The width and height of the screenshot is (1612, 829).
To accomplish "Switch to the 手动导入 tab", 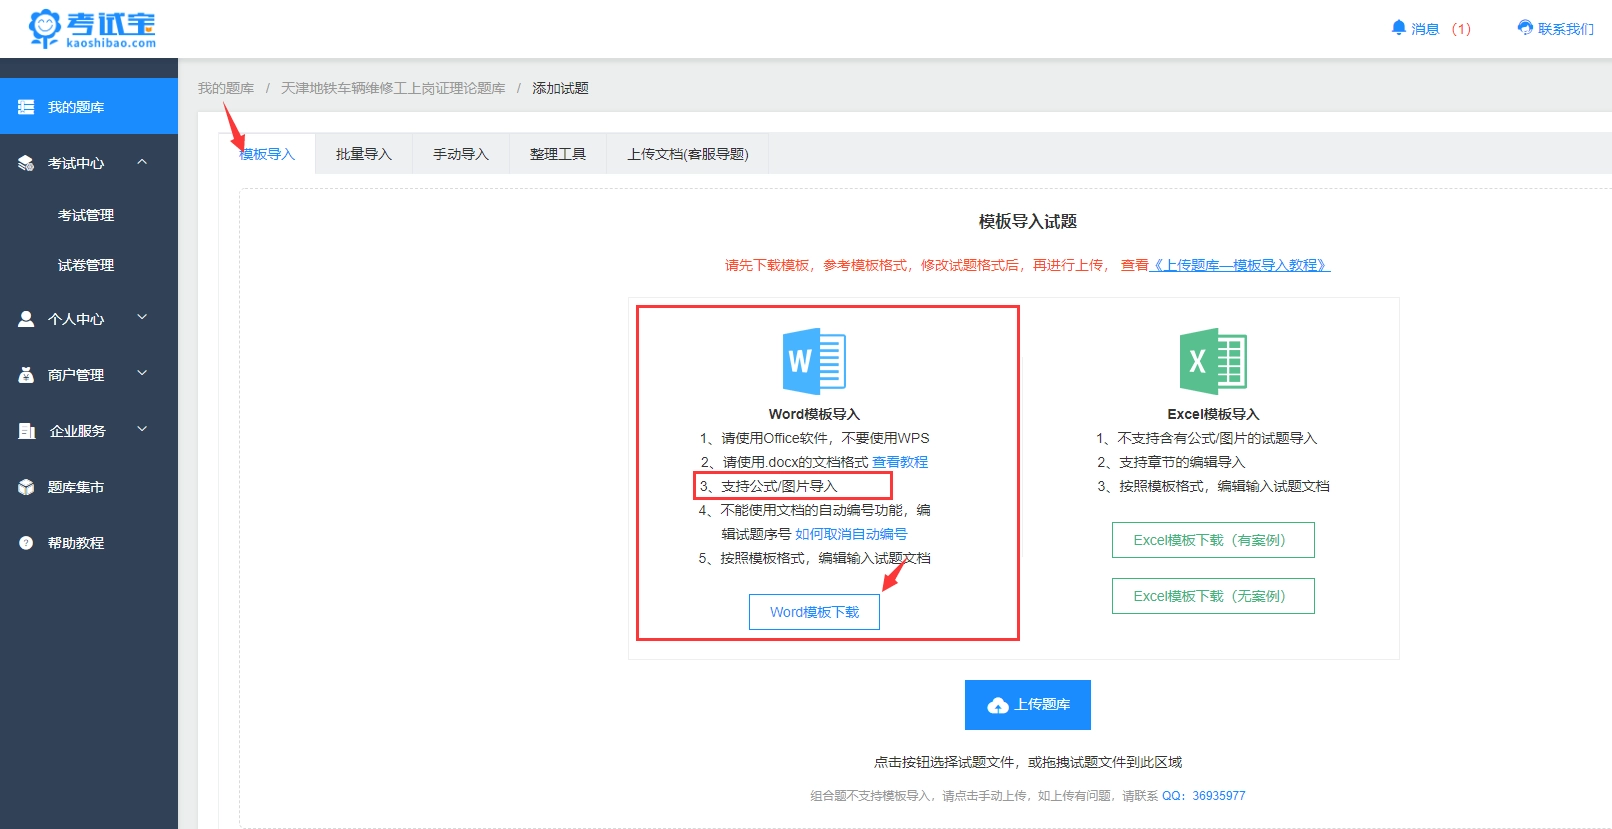I will pos(460,154).
